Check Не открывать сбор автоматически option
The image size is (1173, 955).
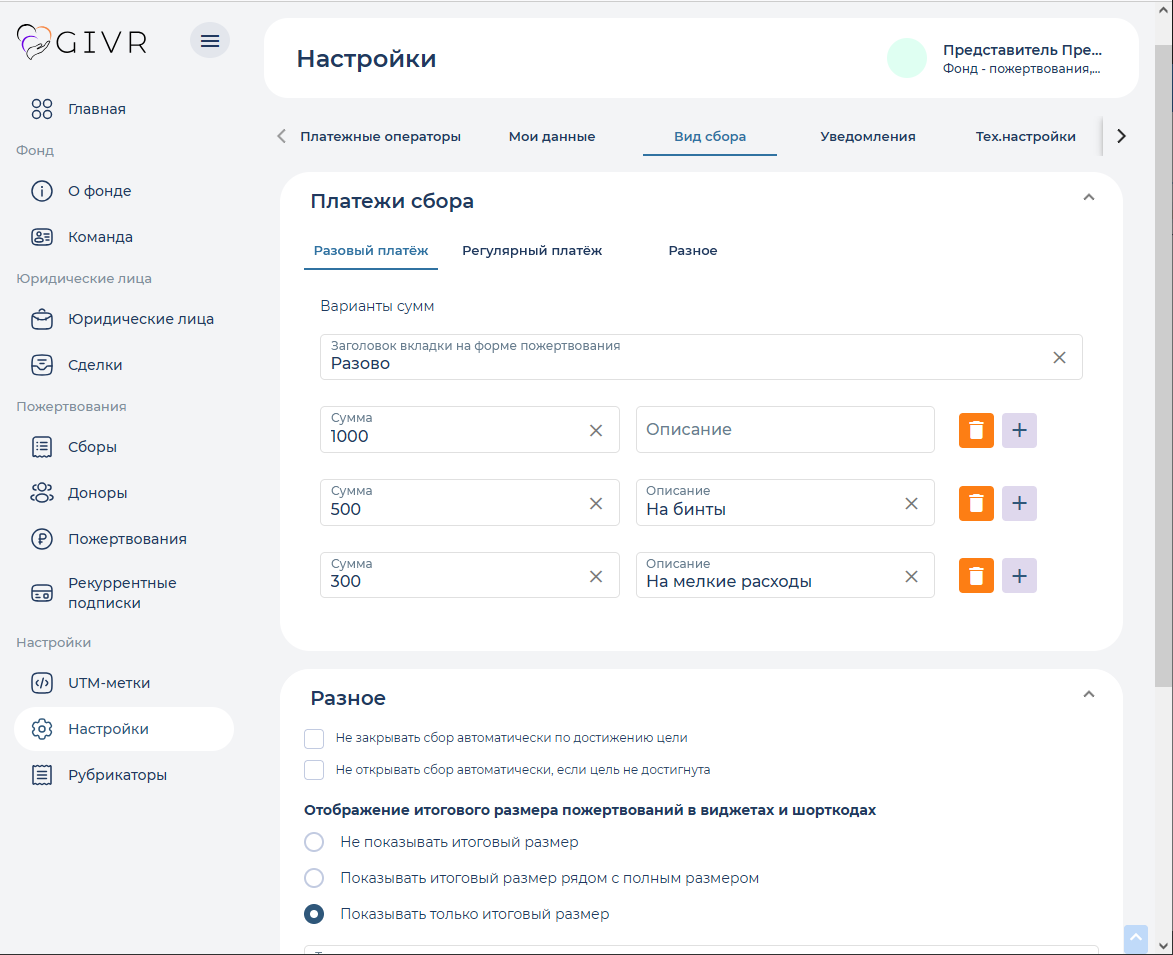click(314, 770)
